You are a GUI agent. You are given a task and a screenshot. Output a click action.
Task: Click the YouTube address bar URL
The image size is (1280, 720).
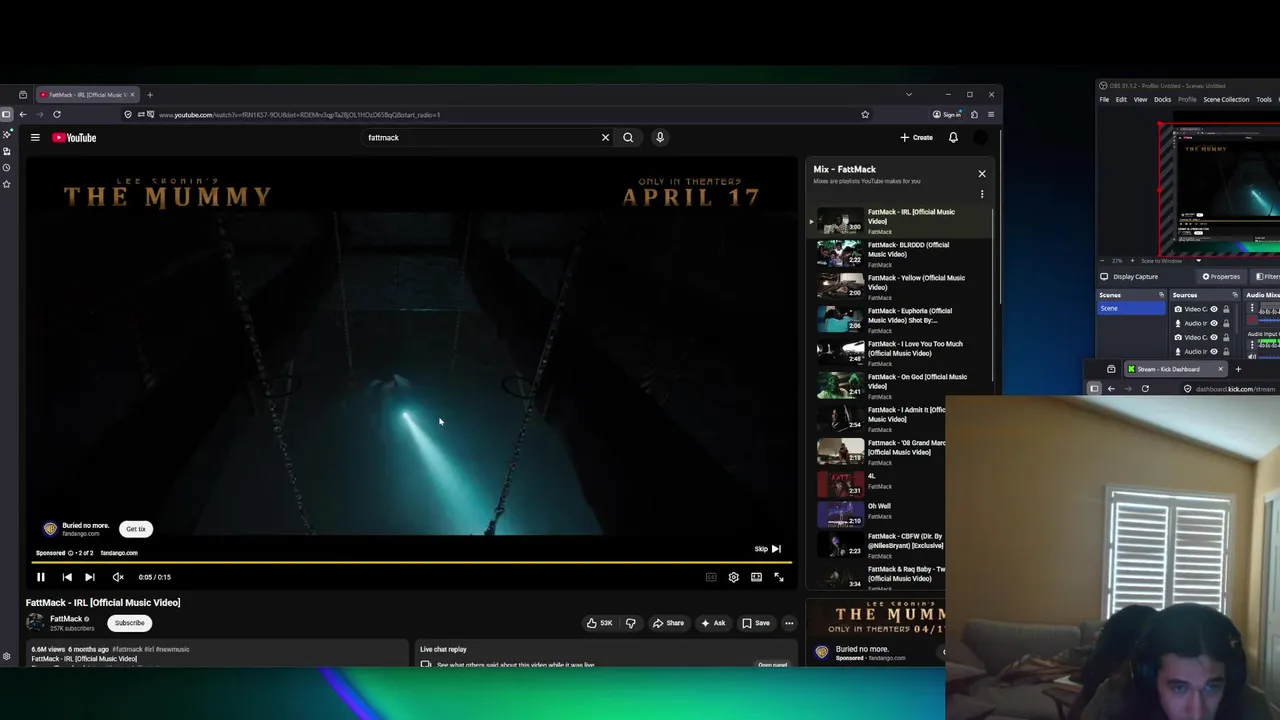coord(300,115)
